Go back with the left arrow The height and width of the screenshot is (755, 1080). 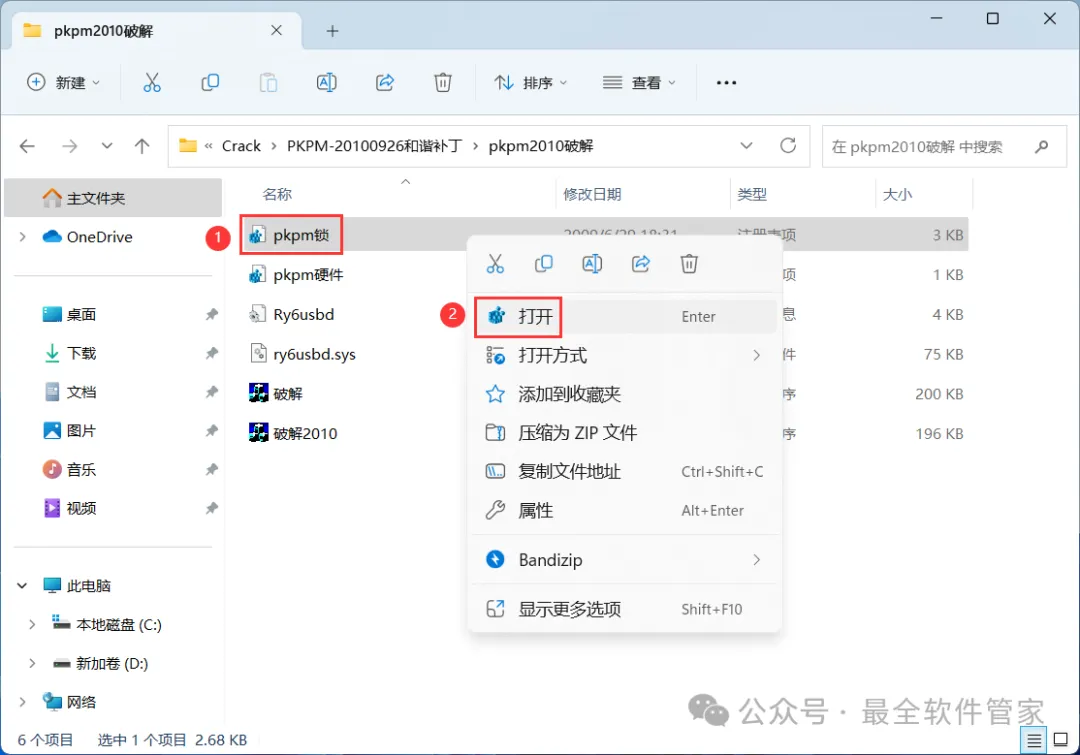pos(27,146)
